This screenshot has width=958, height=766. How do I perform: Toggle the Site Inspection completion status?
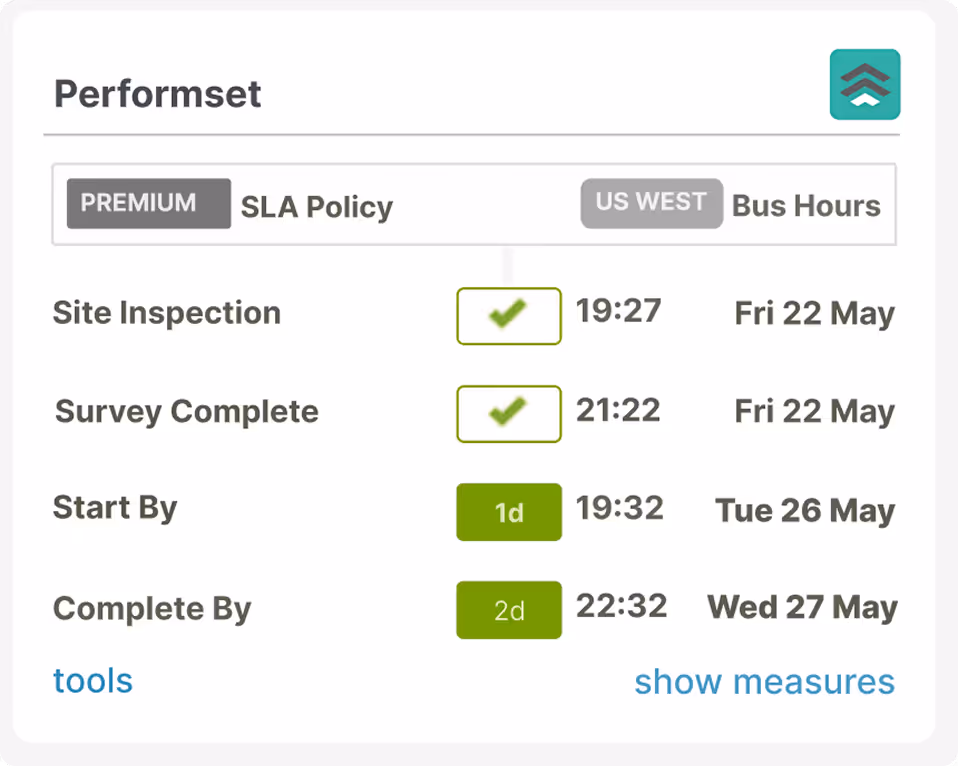click(x=508, y=315)
